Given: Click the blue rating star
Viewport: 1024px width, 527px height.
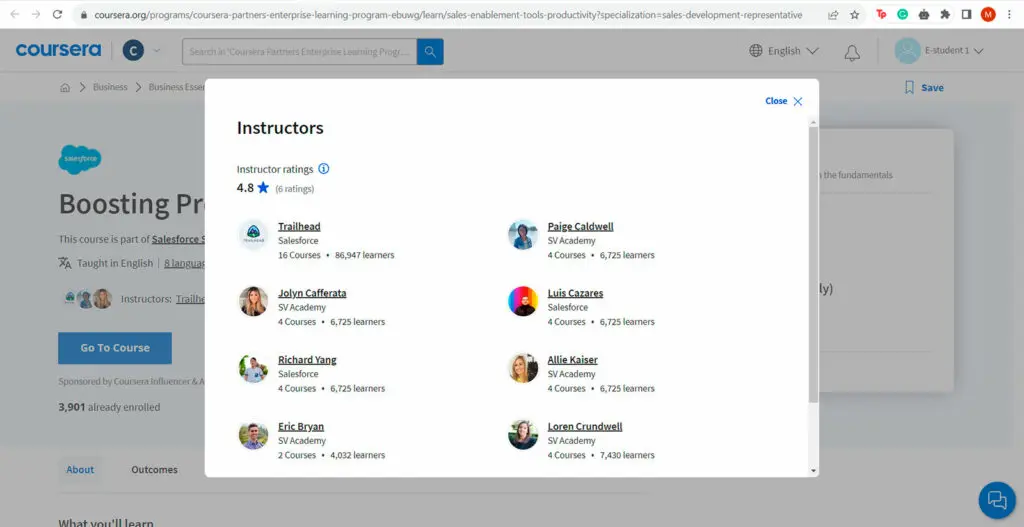Looking at the screenshot, I should pos(263,187).
